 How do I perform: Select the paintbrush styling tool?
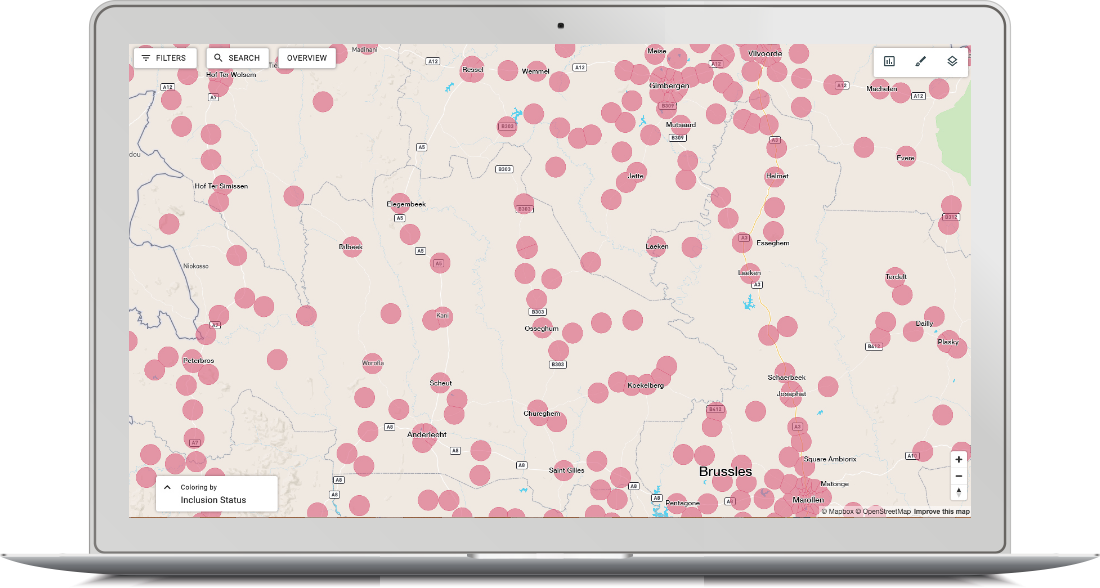click(920, 61)
